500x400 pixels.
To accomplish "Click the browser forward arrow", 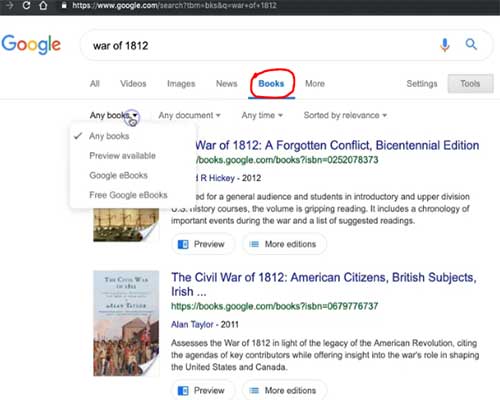I will pyautogui.click(x=9, y=5).
